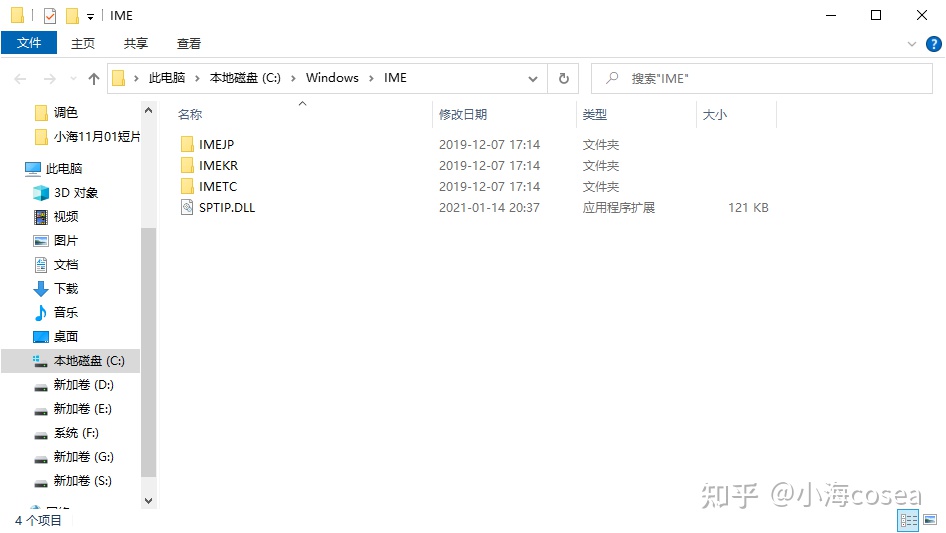Open 新加卷 (G:) drive

pyautogui.click(x=83, y=456)
